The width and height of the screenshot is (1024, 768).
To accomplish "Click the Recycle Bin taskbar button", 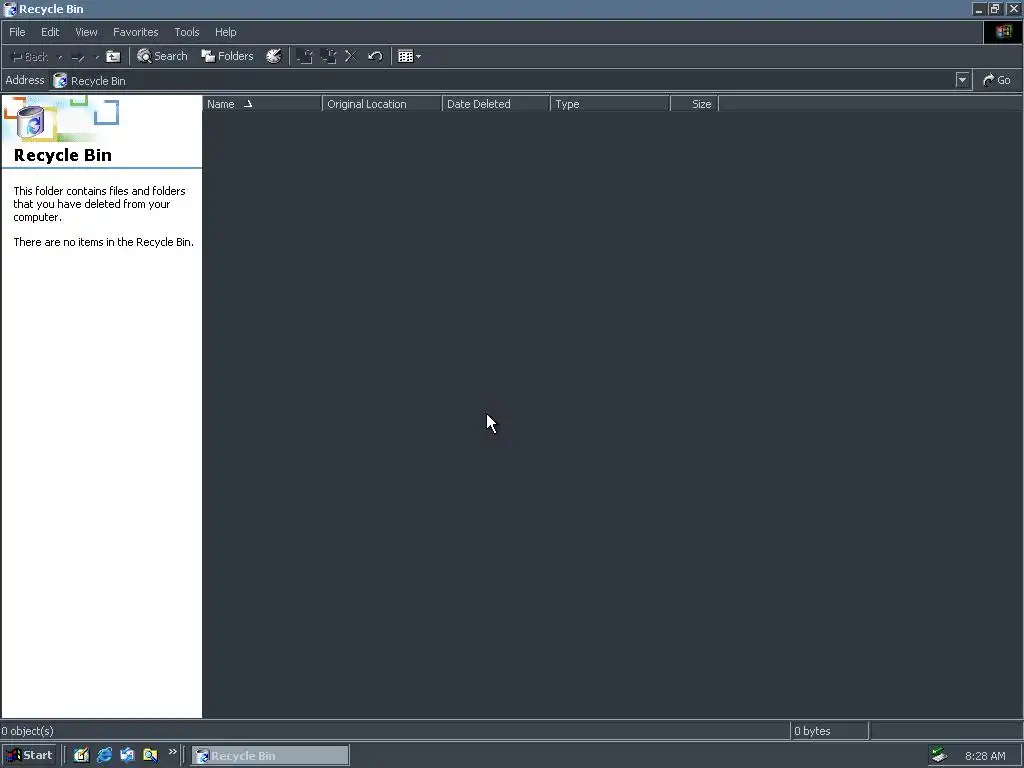I will point(270,756).
